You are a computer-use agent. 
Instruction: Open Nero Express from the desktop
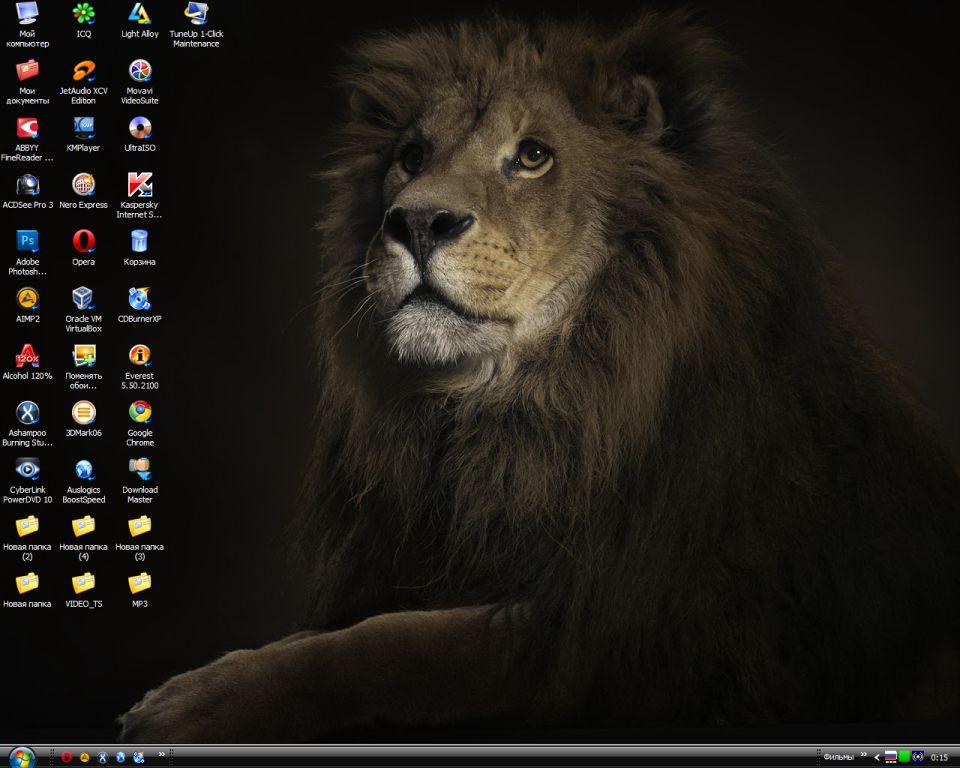(x=84, y=185)
